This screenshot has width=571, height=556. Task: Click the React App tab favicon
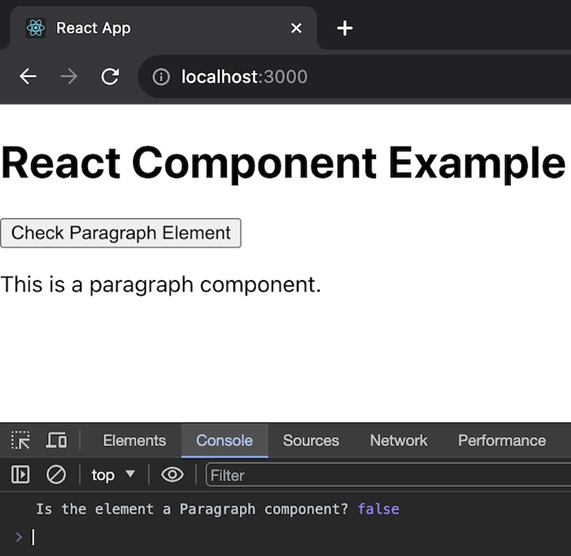(x=36, y=28)
